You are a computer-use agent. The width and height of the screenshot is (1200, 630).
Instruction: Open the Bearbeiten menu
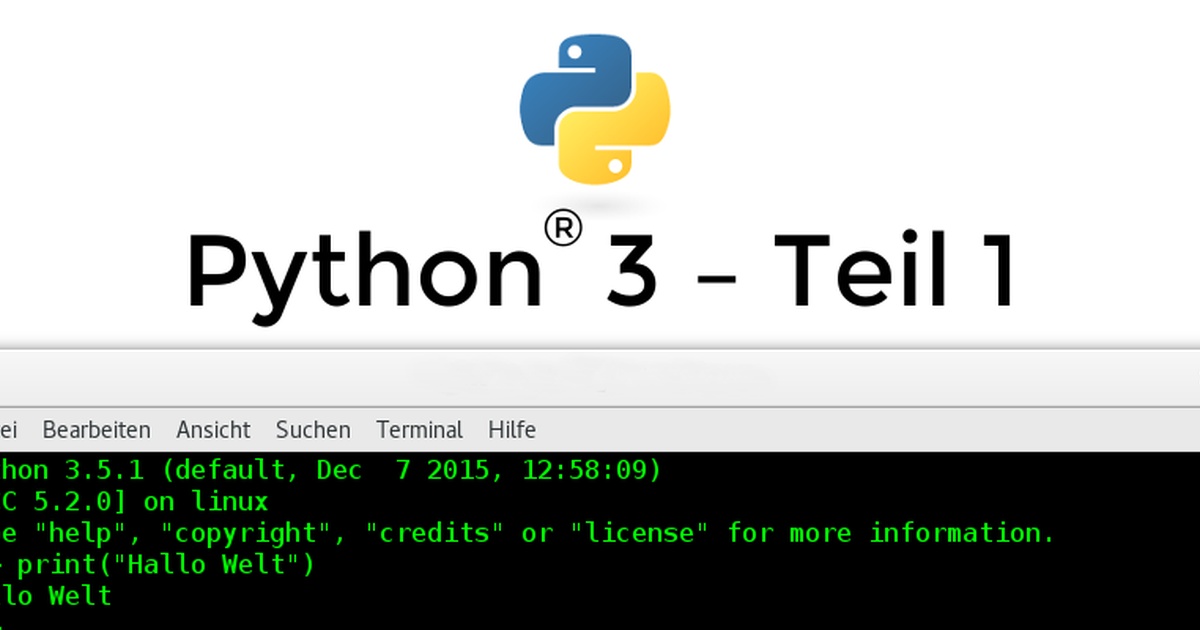[96, 429]
